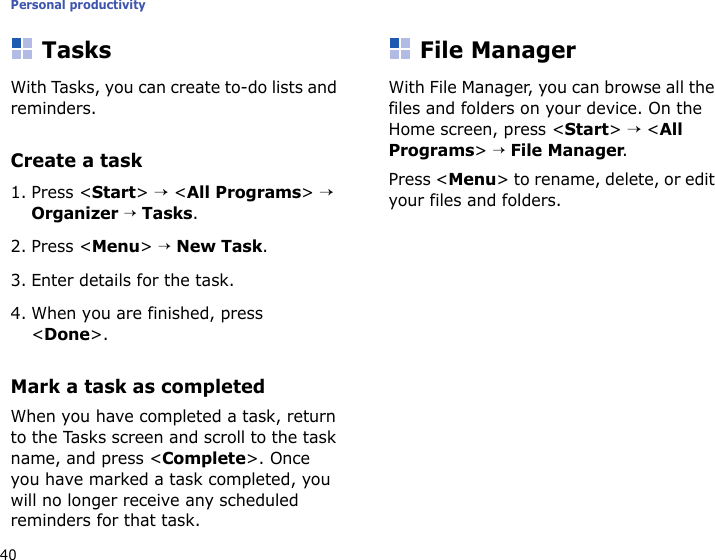Click the icon beside the File Manager heading
Screen dimensions: 715x560
(400, 49)
